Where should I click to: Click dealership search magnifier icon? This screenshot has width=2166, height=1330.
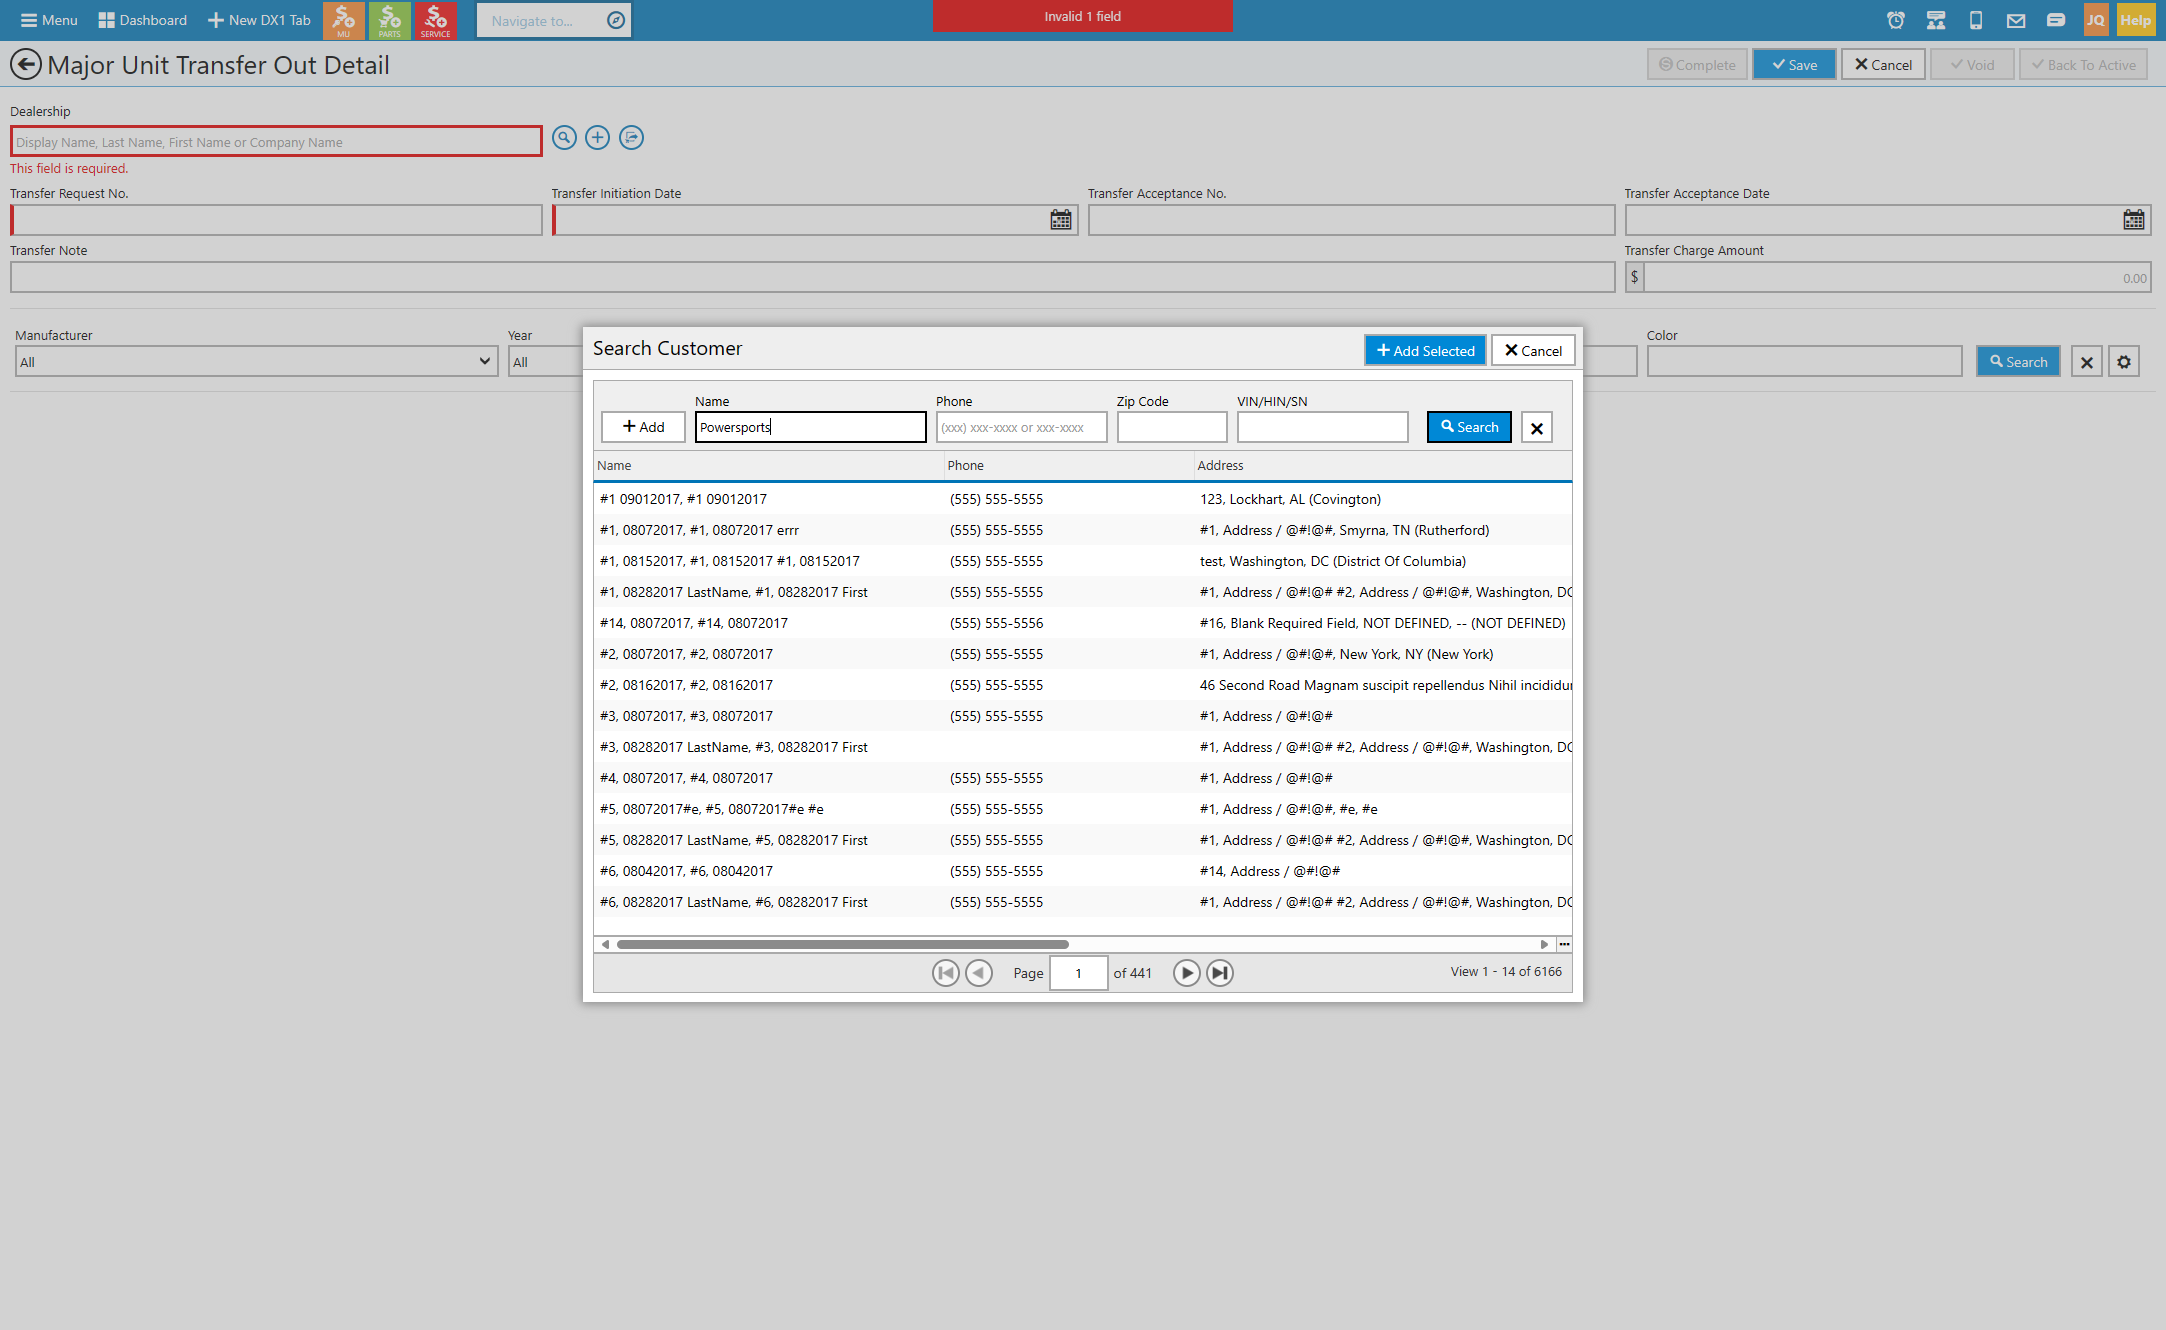564,138
